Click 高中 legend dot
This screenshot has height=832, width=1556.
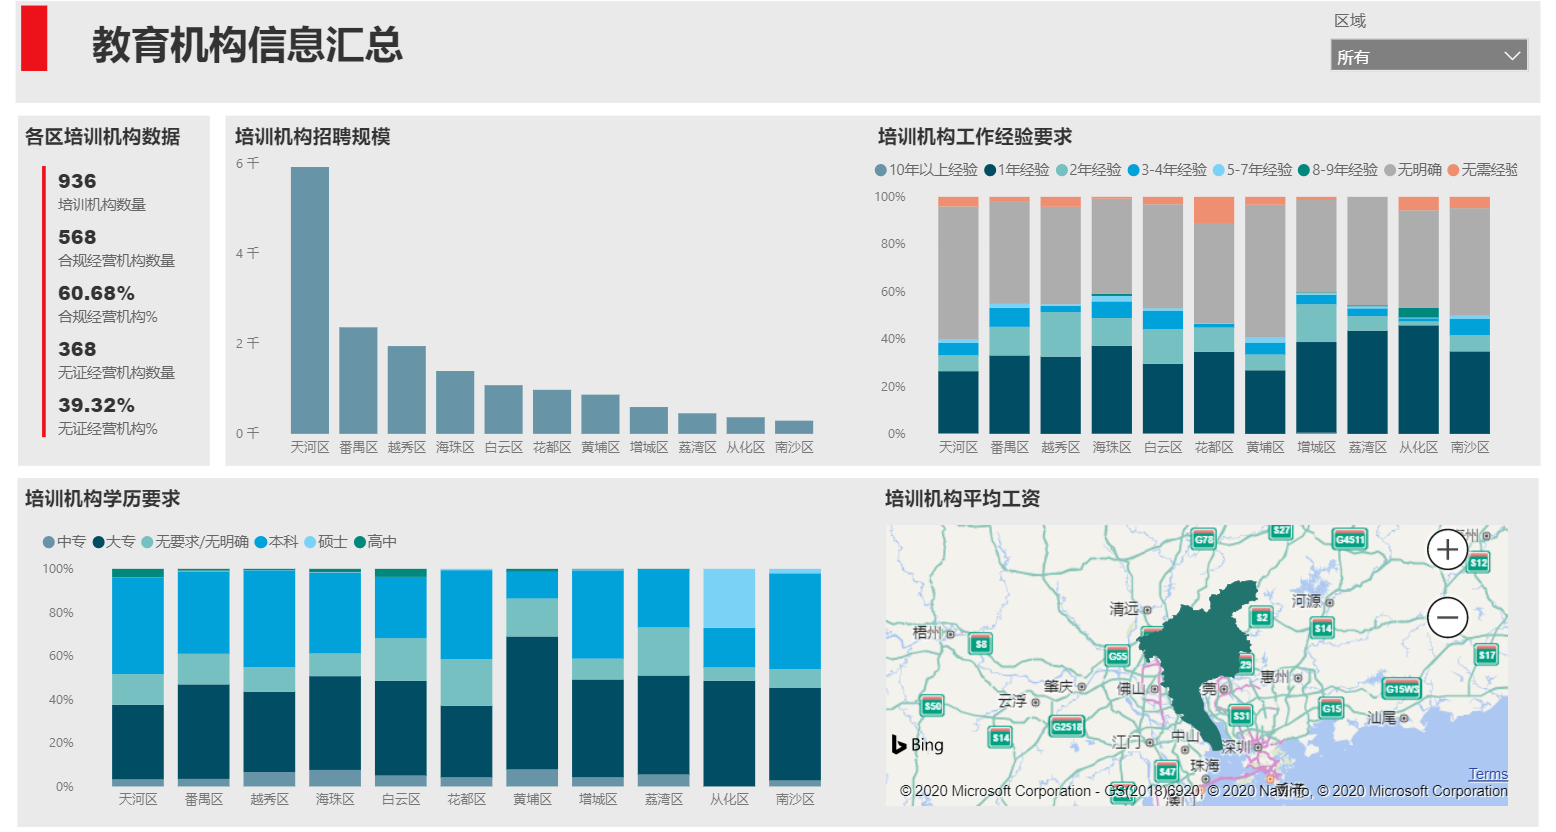pos(360,542)
